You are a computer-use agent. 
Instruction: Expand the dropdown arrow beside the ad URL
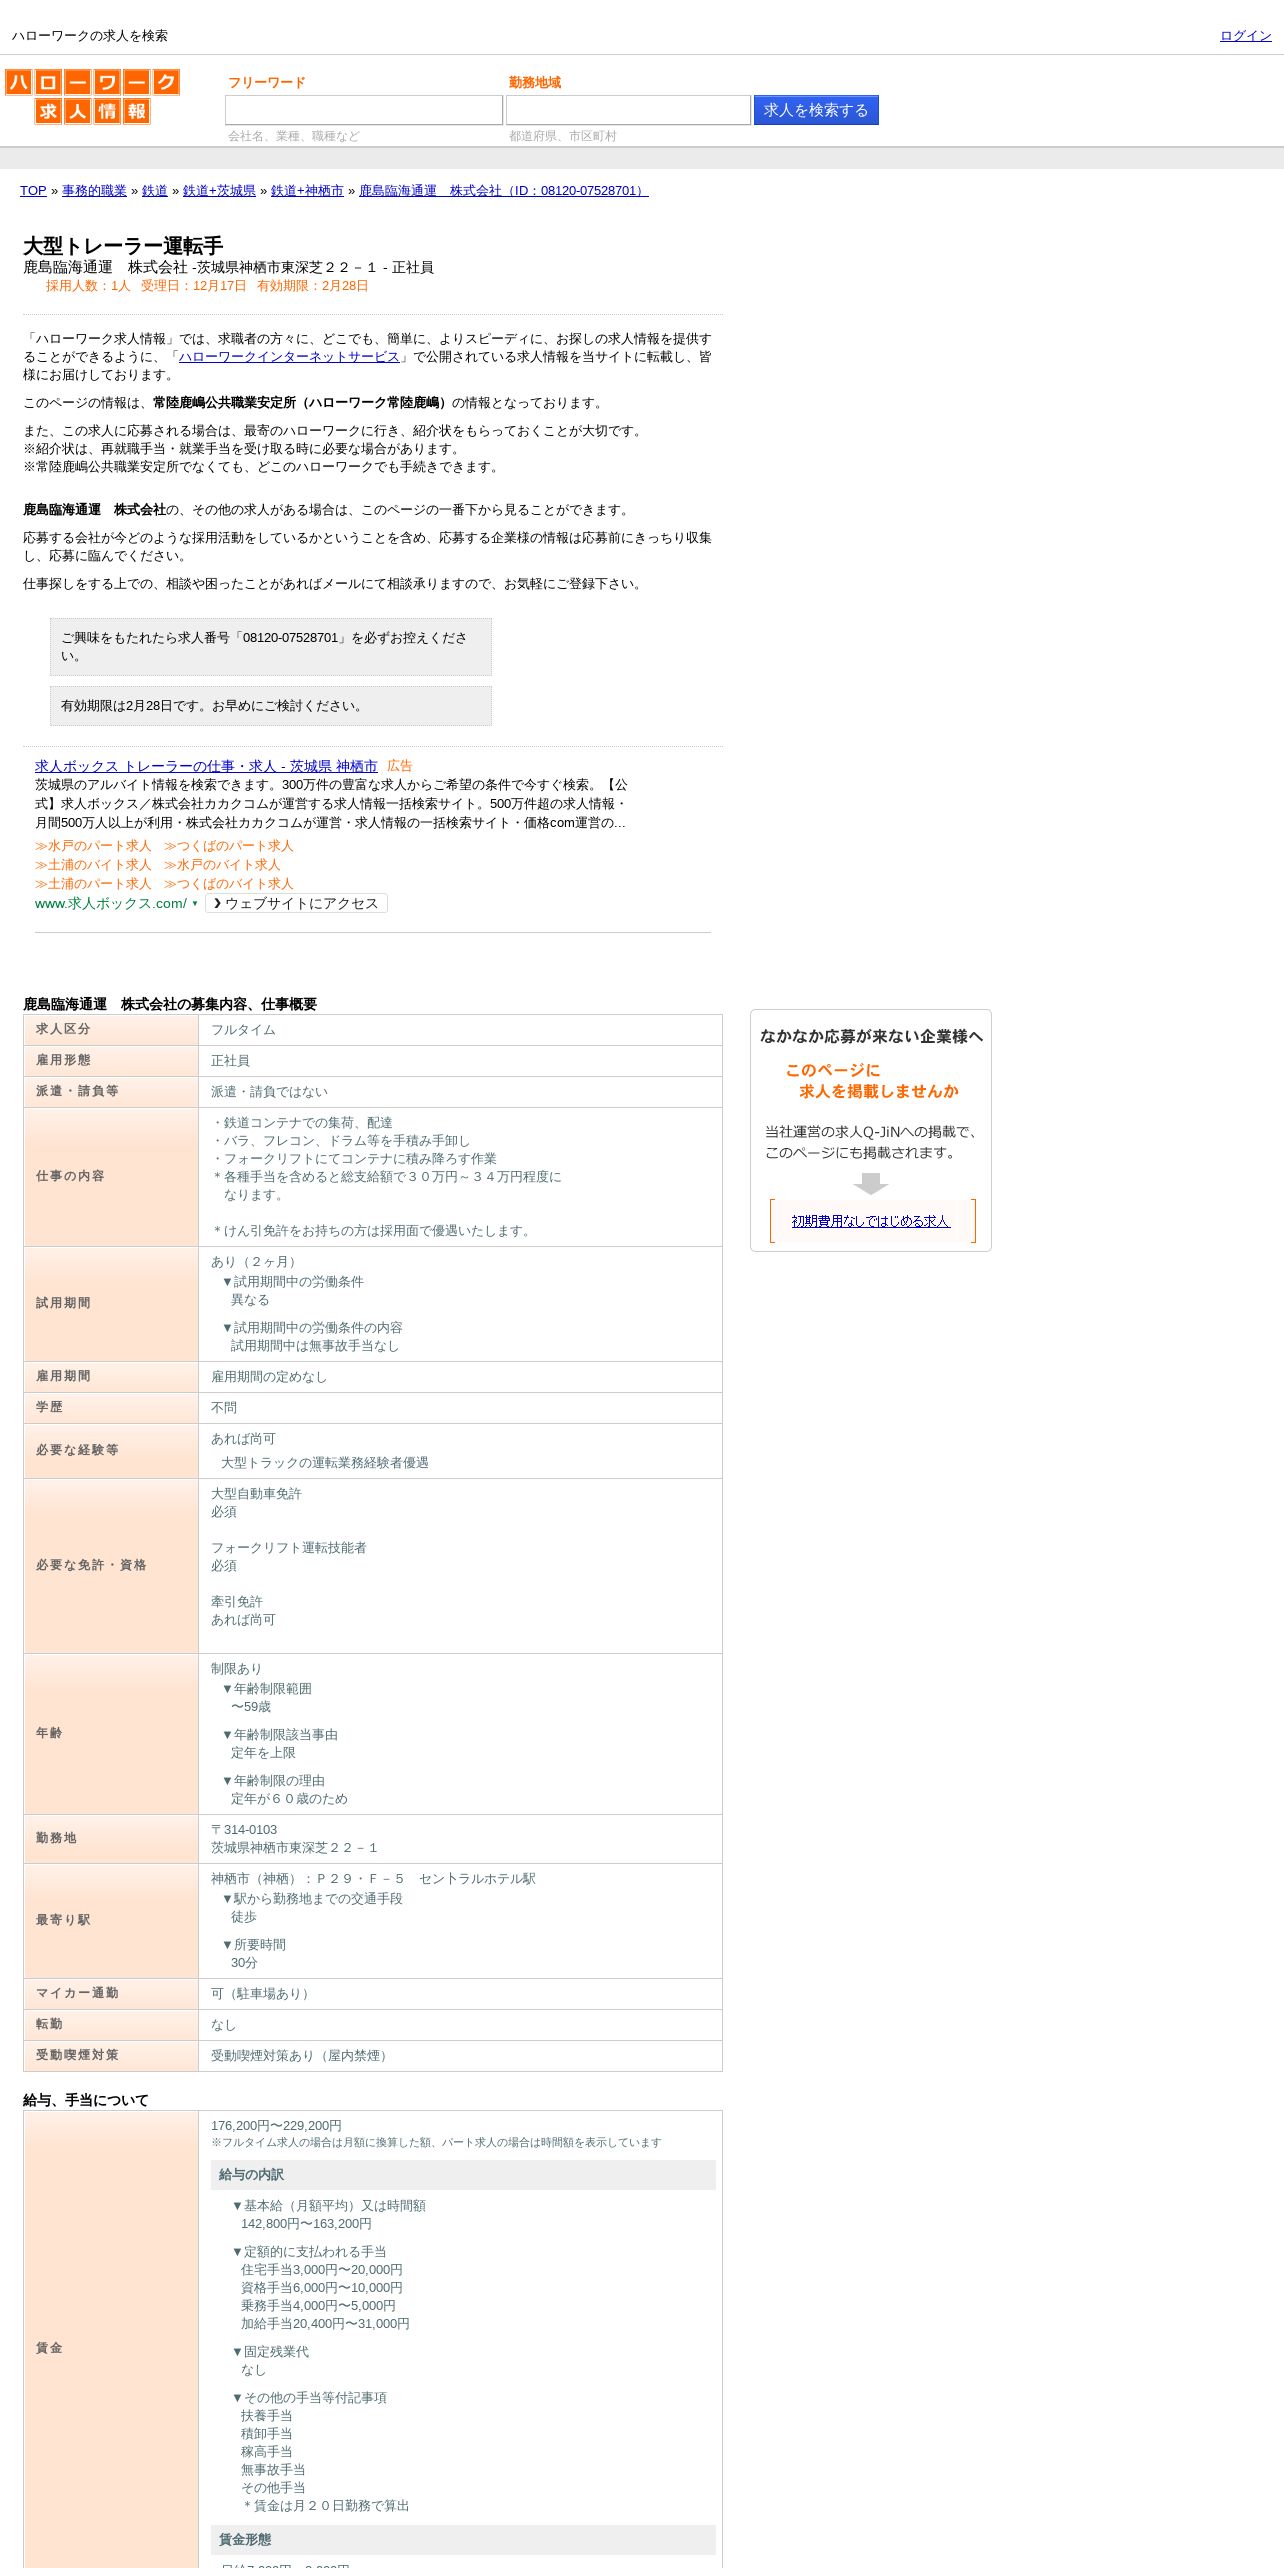[x=195, y=904]
